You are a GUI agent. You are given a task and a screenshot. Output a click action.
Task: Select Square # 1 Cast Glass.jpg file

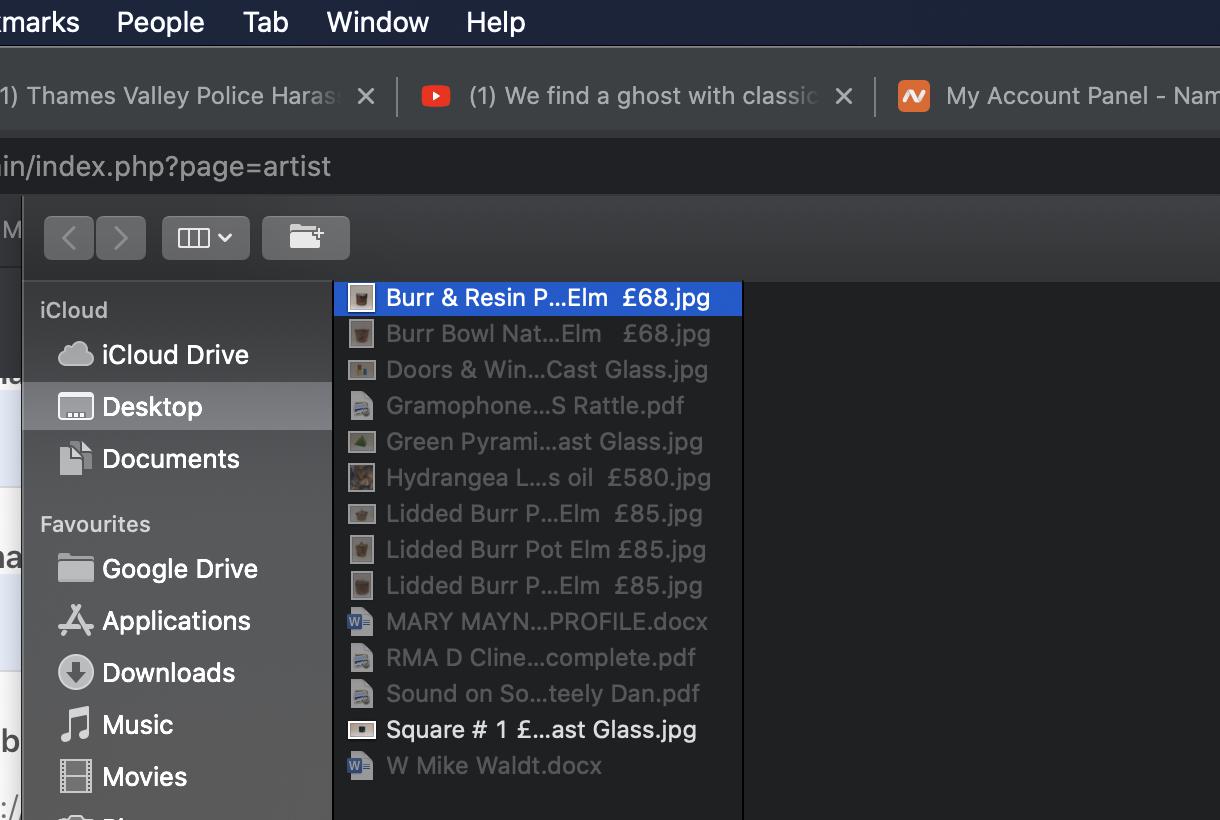[x=540, y=730]
